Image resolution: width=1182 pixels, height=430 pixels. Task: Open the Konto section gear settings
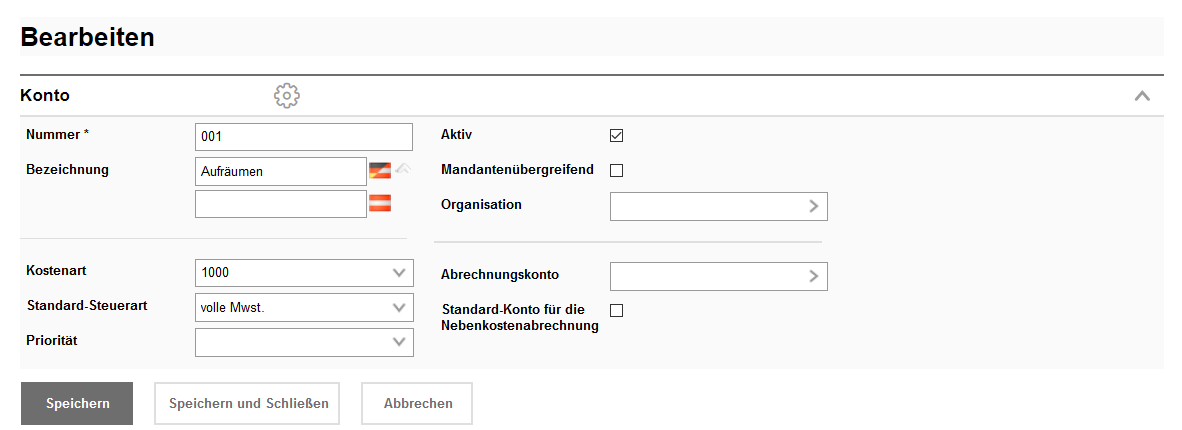point(287,96)
